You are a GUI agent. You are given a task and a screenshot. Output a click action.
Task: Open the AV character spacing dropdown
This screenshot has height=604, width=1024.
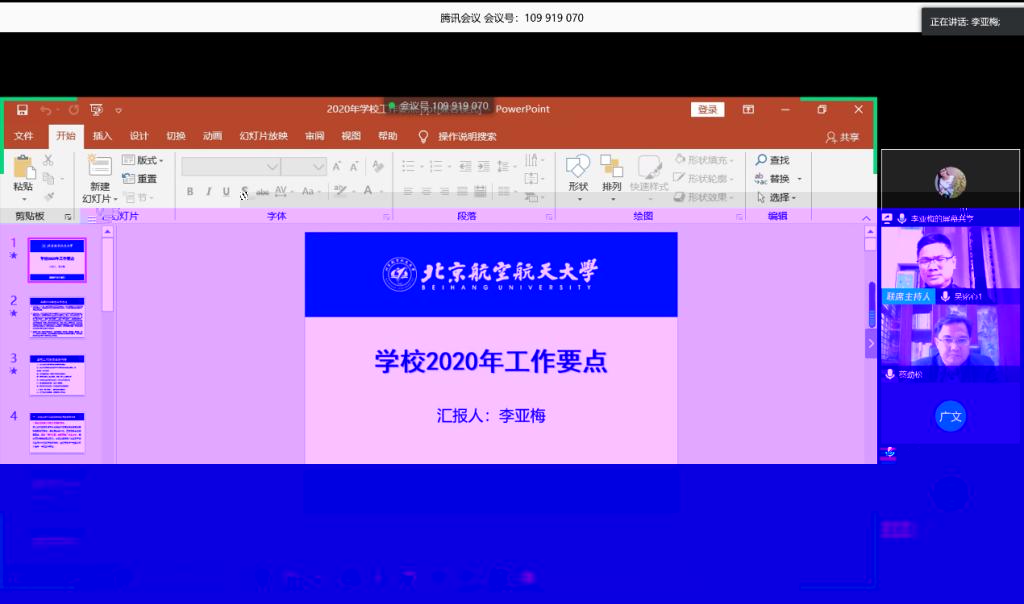(x=283, y=191)
